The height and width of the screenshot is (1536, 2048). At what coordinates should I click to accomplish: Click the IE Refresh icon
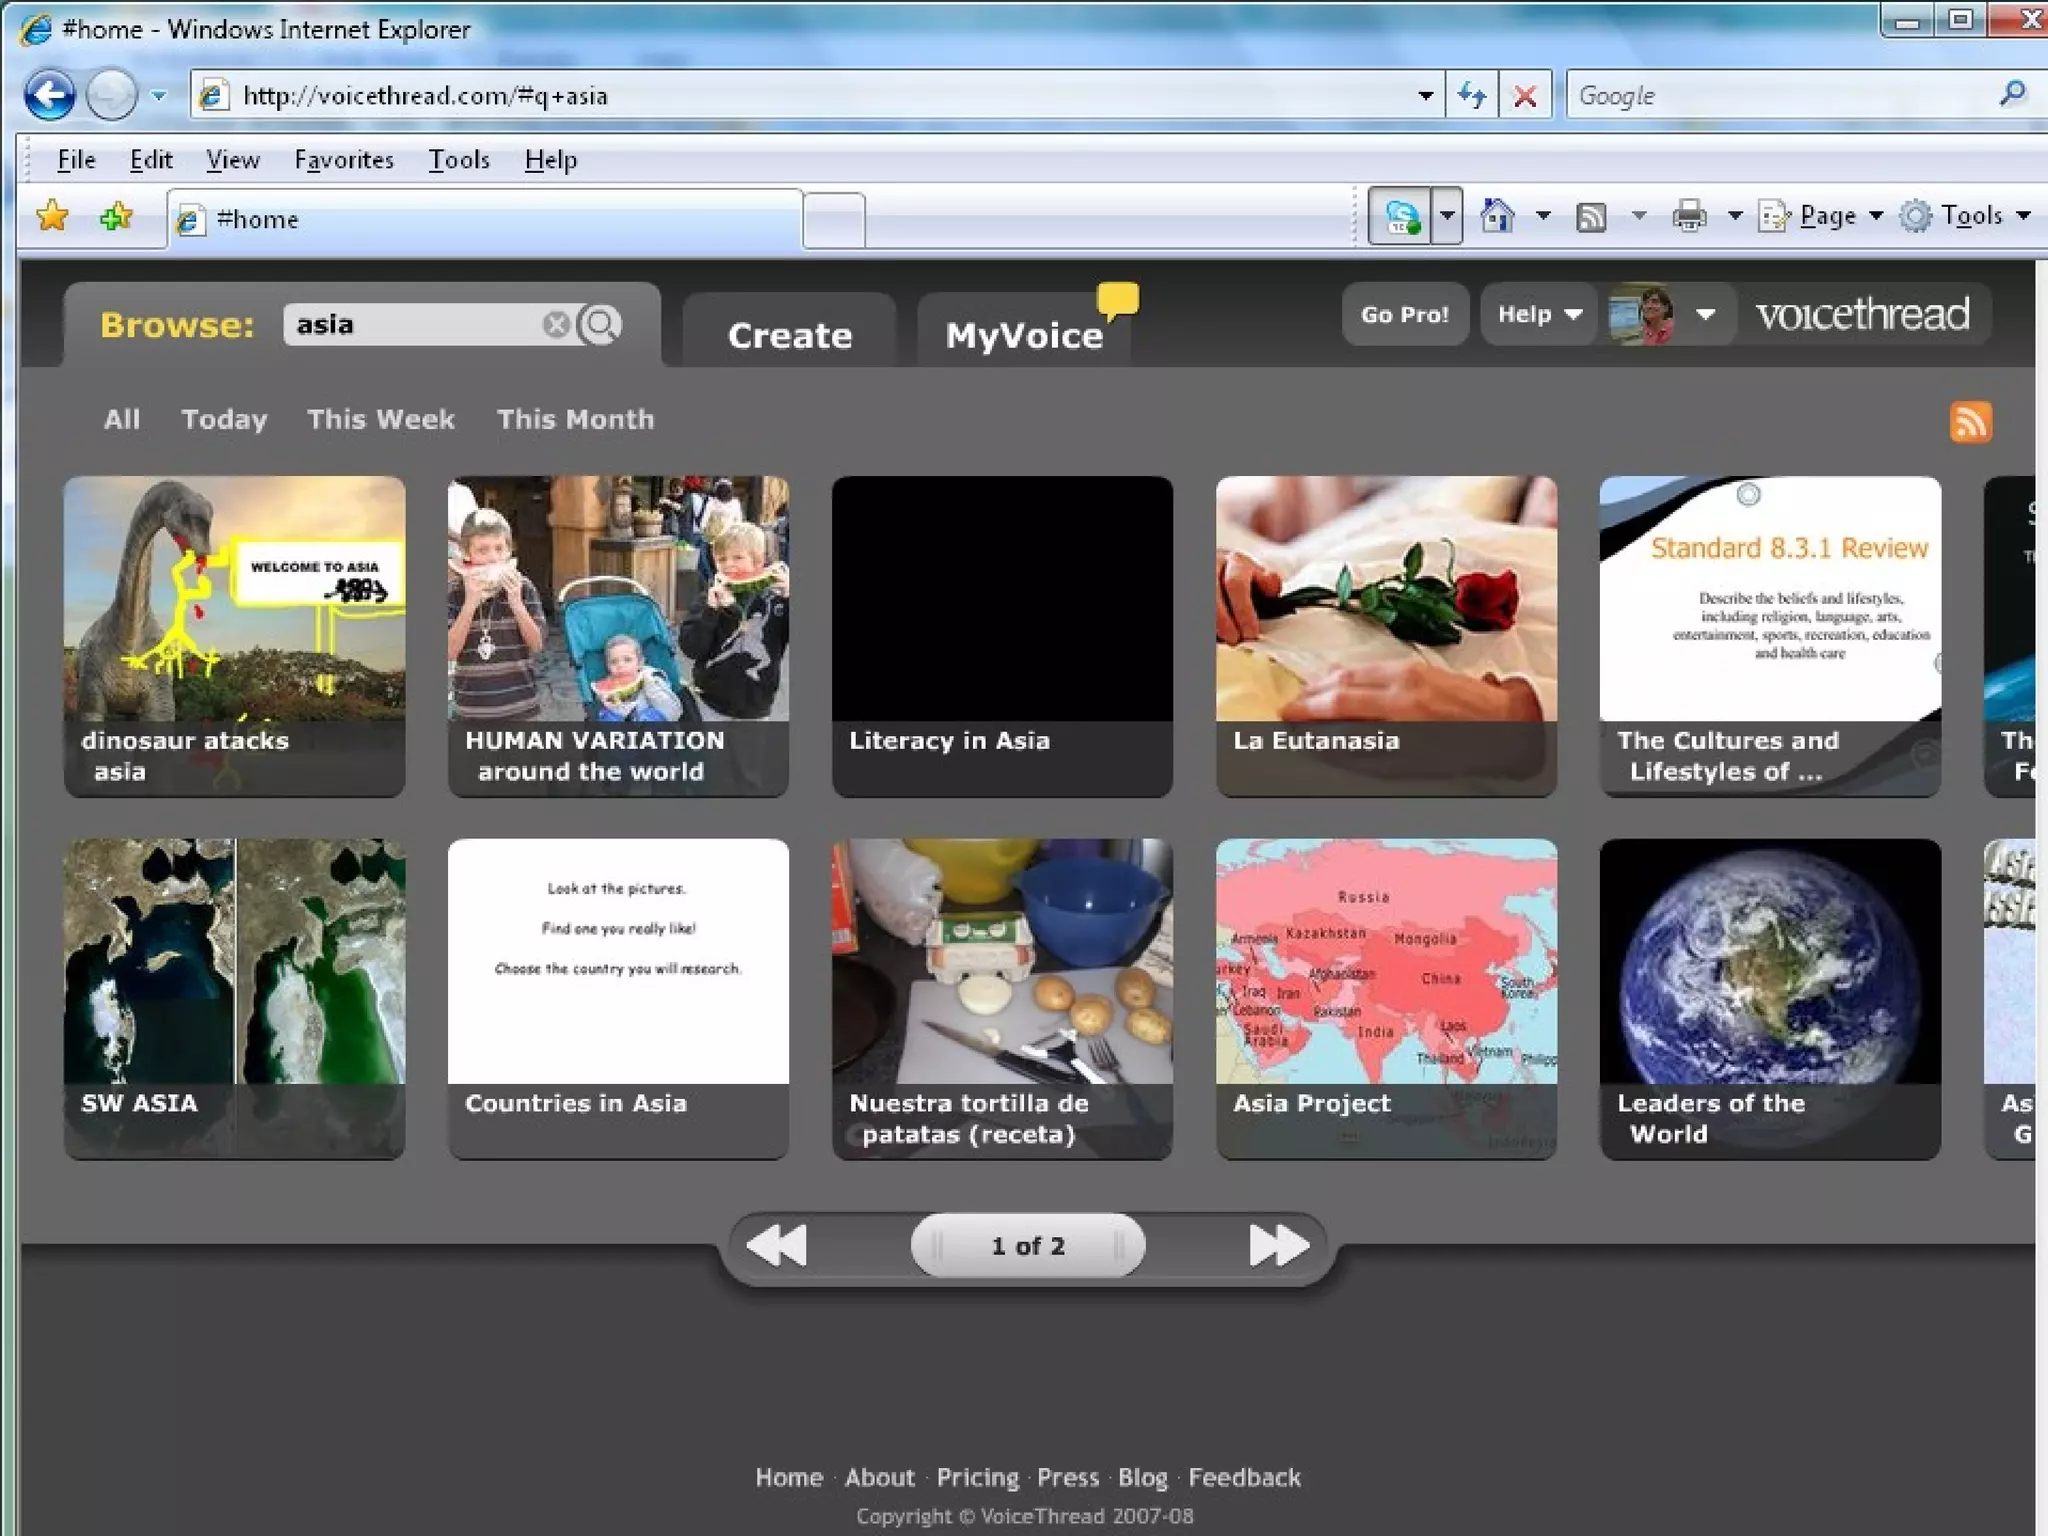(x=1471, y=96)
